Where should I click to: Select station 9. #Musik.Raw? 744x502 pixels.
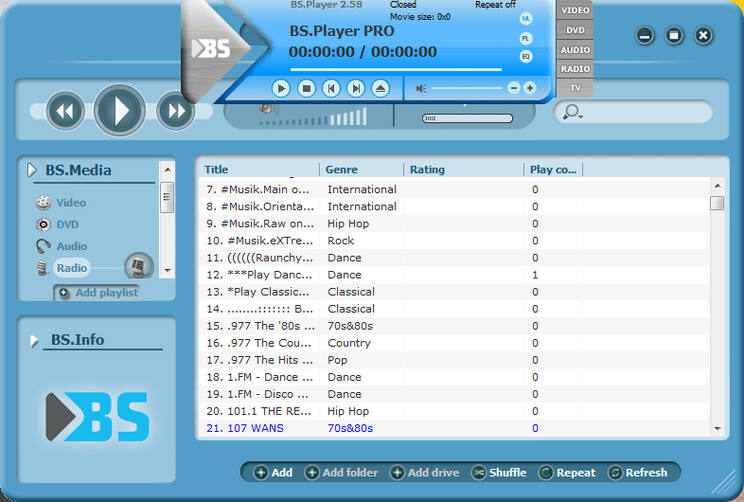pyautogui.click(x=454, y=223)
